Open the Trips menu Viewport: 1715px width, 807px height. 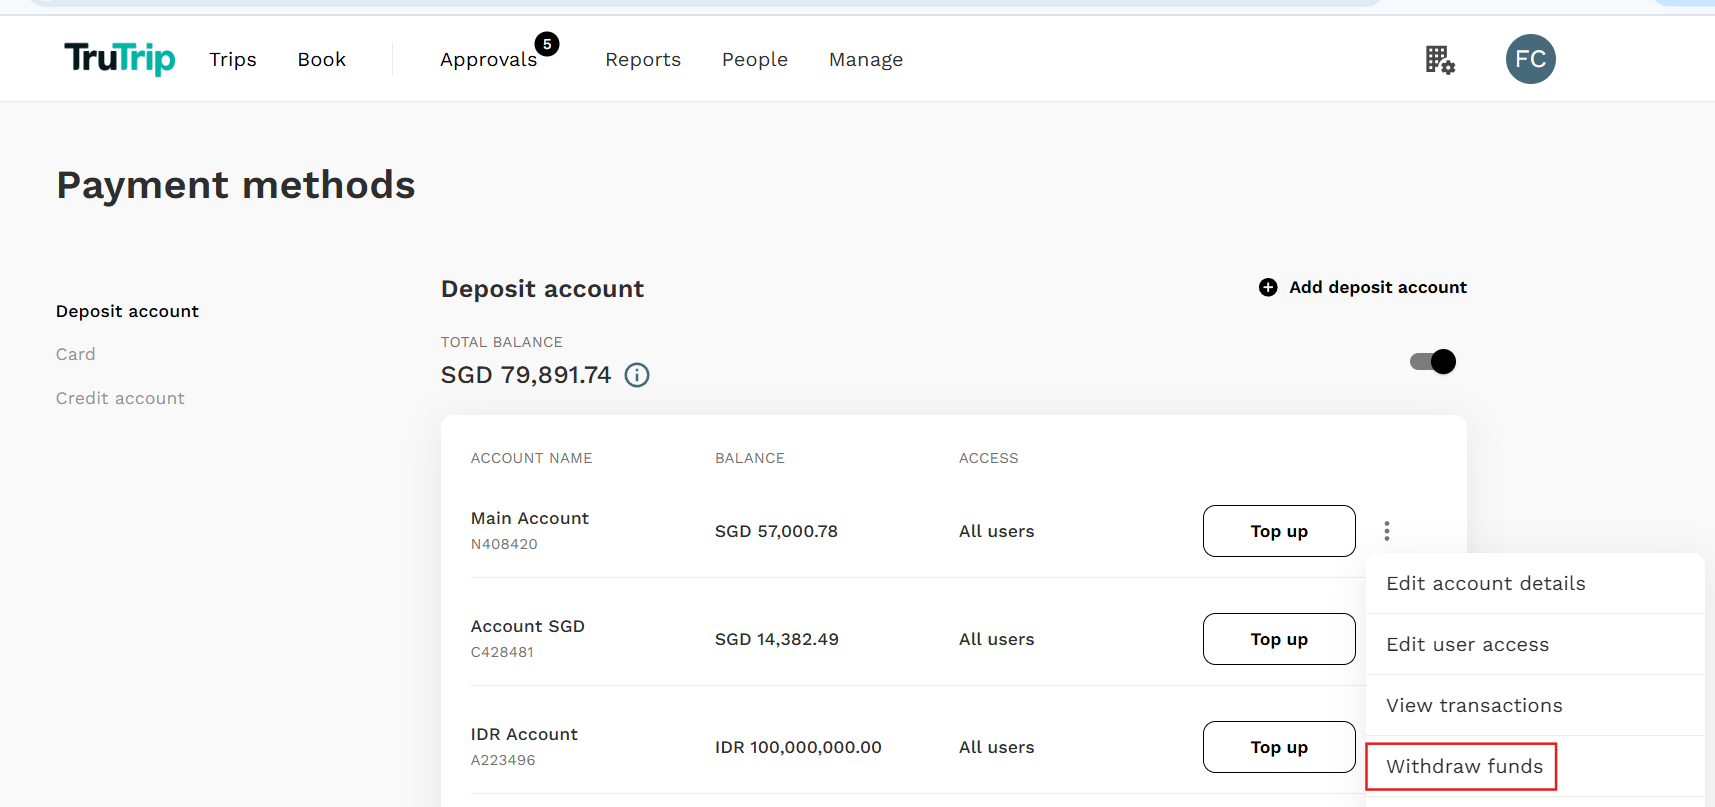point(233,60)
